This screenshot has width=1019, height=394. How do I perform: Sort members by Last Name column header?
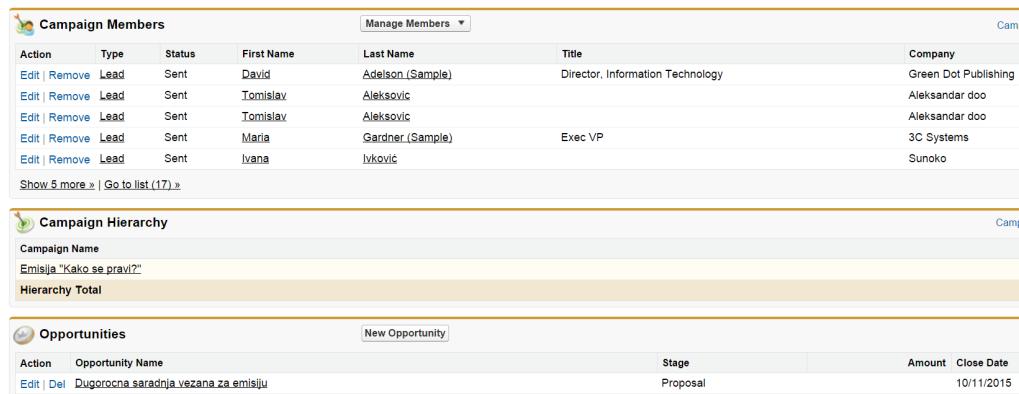click(389, 54)
